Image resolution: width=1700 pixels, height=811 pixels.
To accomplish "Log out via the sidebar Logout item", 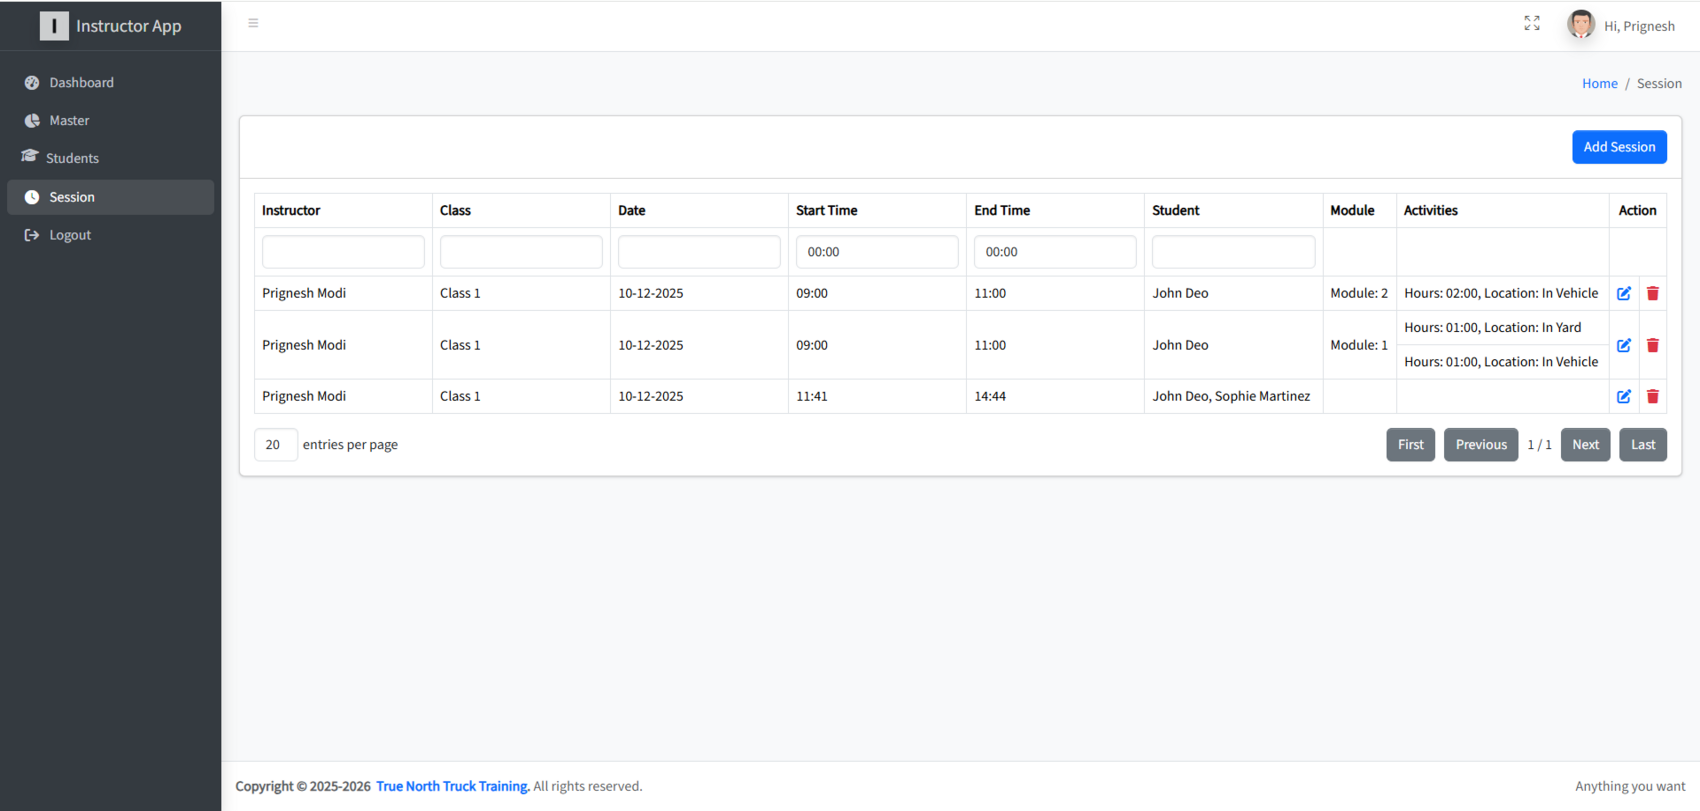I will pos(70,235).
